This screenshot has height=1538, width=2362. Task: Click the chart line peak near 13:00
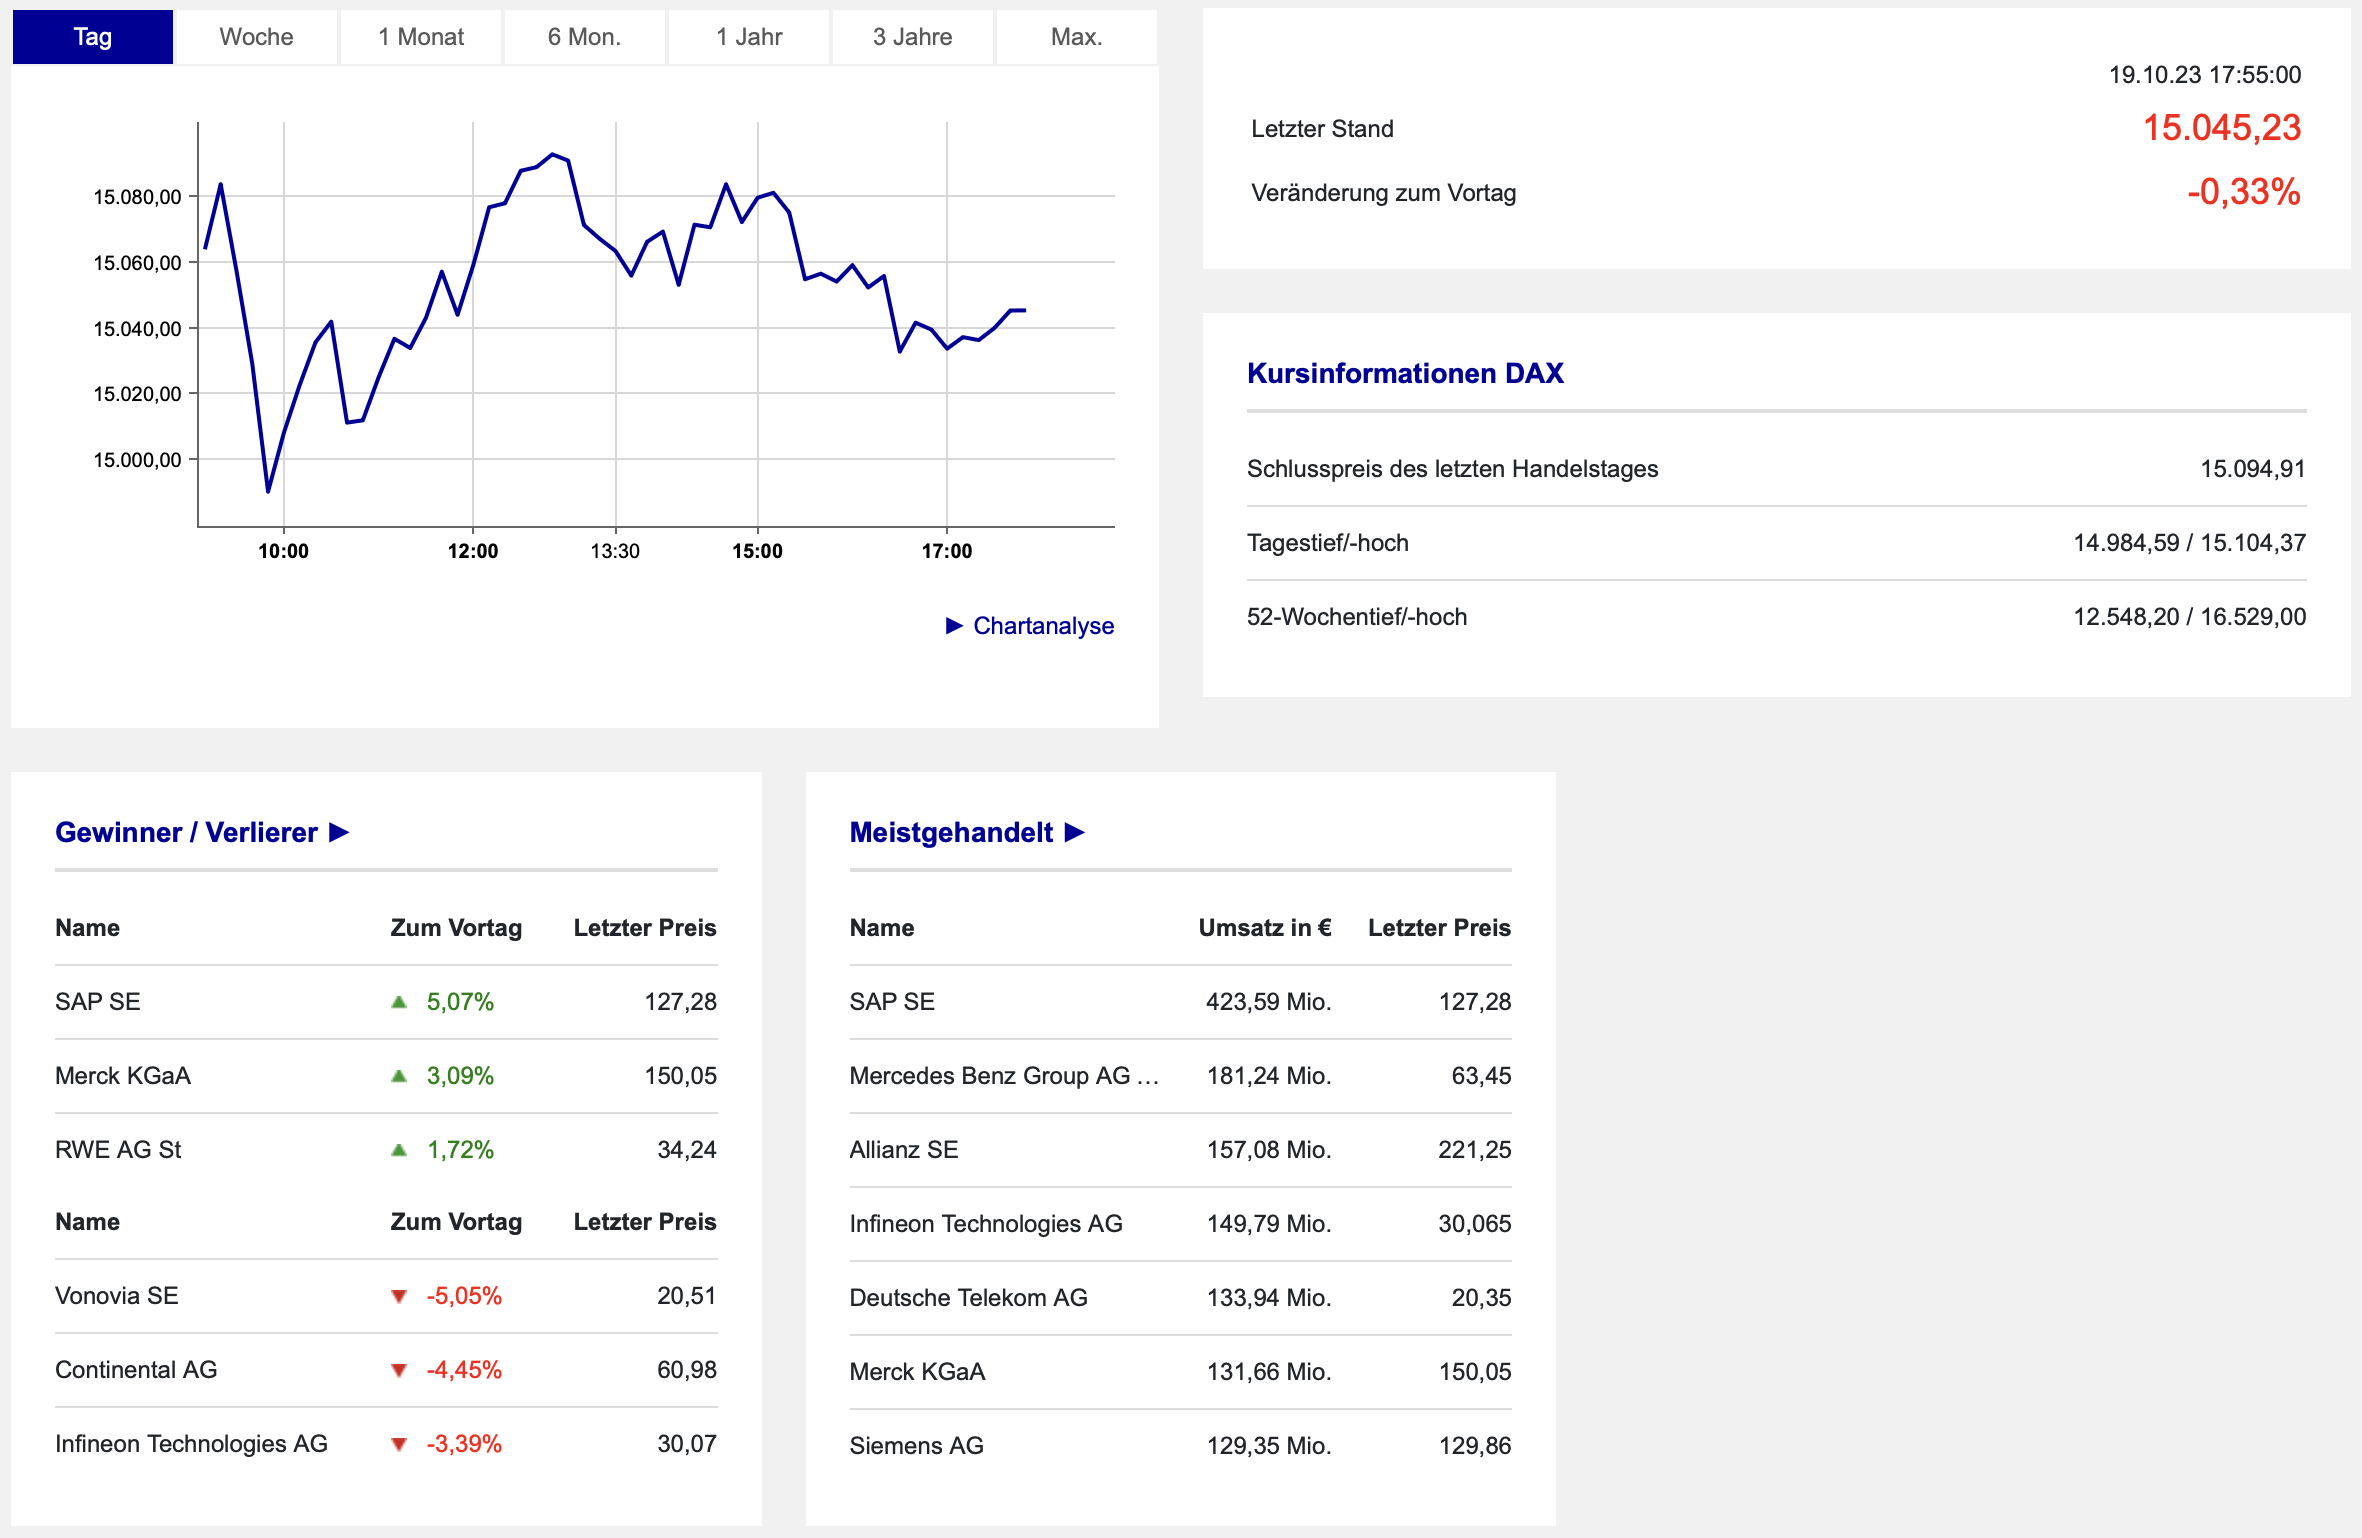click(553, 154)
